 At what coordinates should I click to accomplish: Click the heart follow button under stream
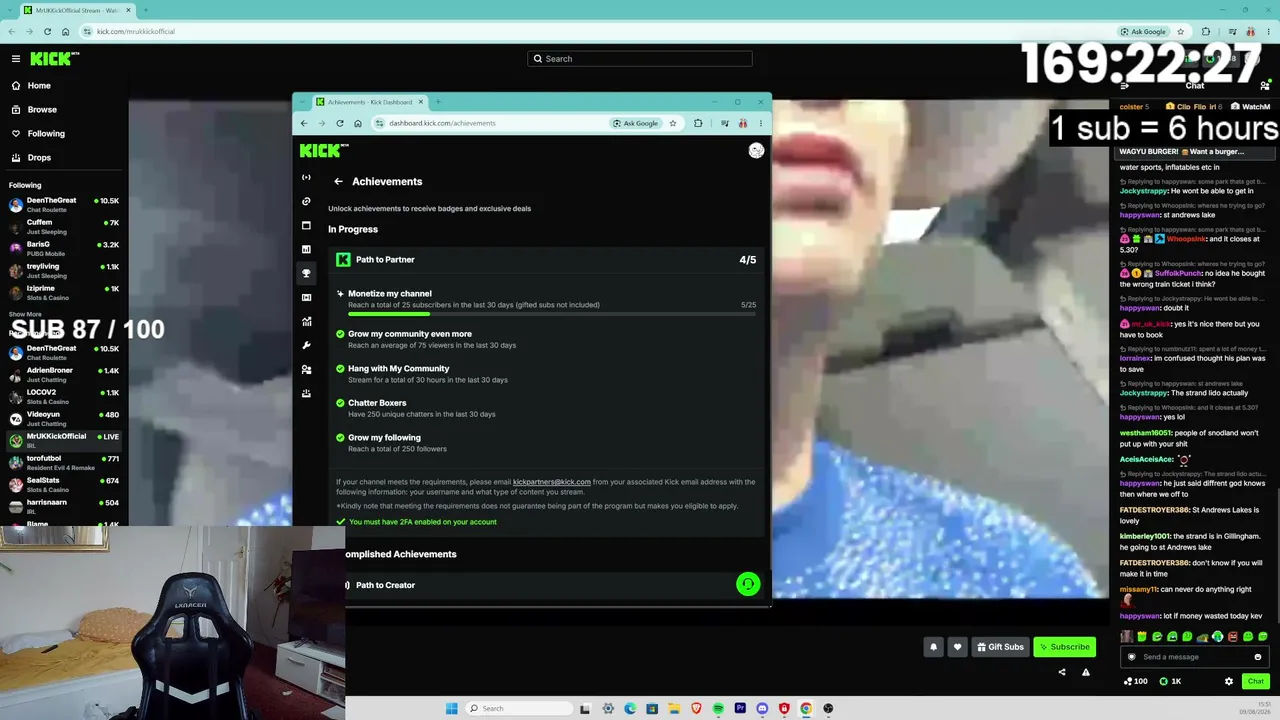coord(957,647)
